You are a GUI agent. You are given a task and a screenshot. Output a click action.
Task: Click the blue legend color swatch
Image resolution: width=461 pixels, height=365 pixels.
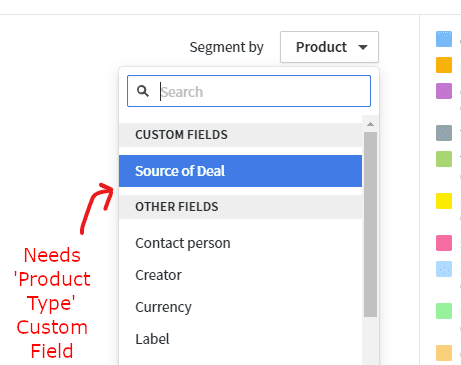pyautogui.click(x=444, y=39)
